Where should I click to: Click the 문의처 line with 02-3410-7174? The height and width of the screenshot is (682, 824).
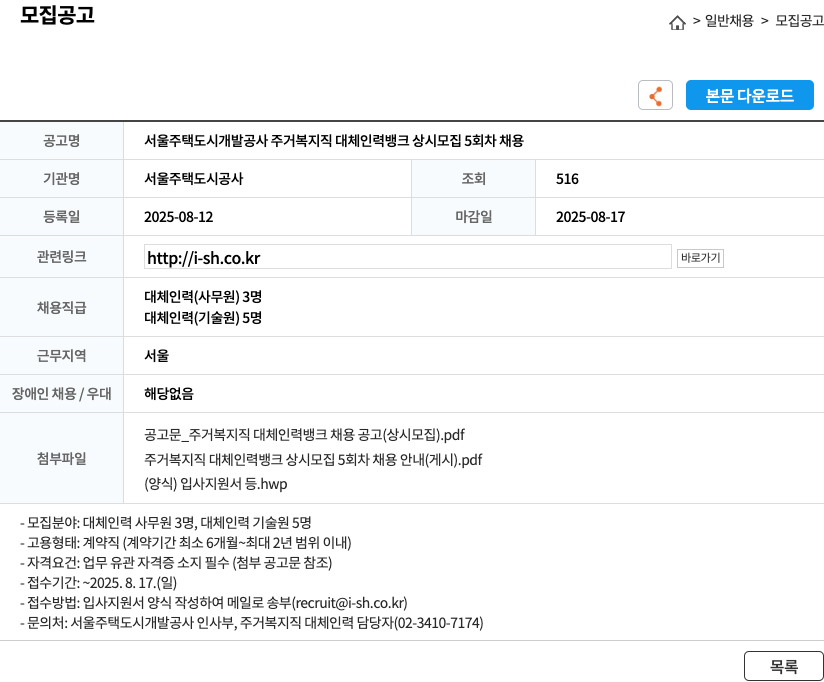coord(252,623)
